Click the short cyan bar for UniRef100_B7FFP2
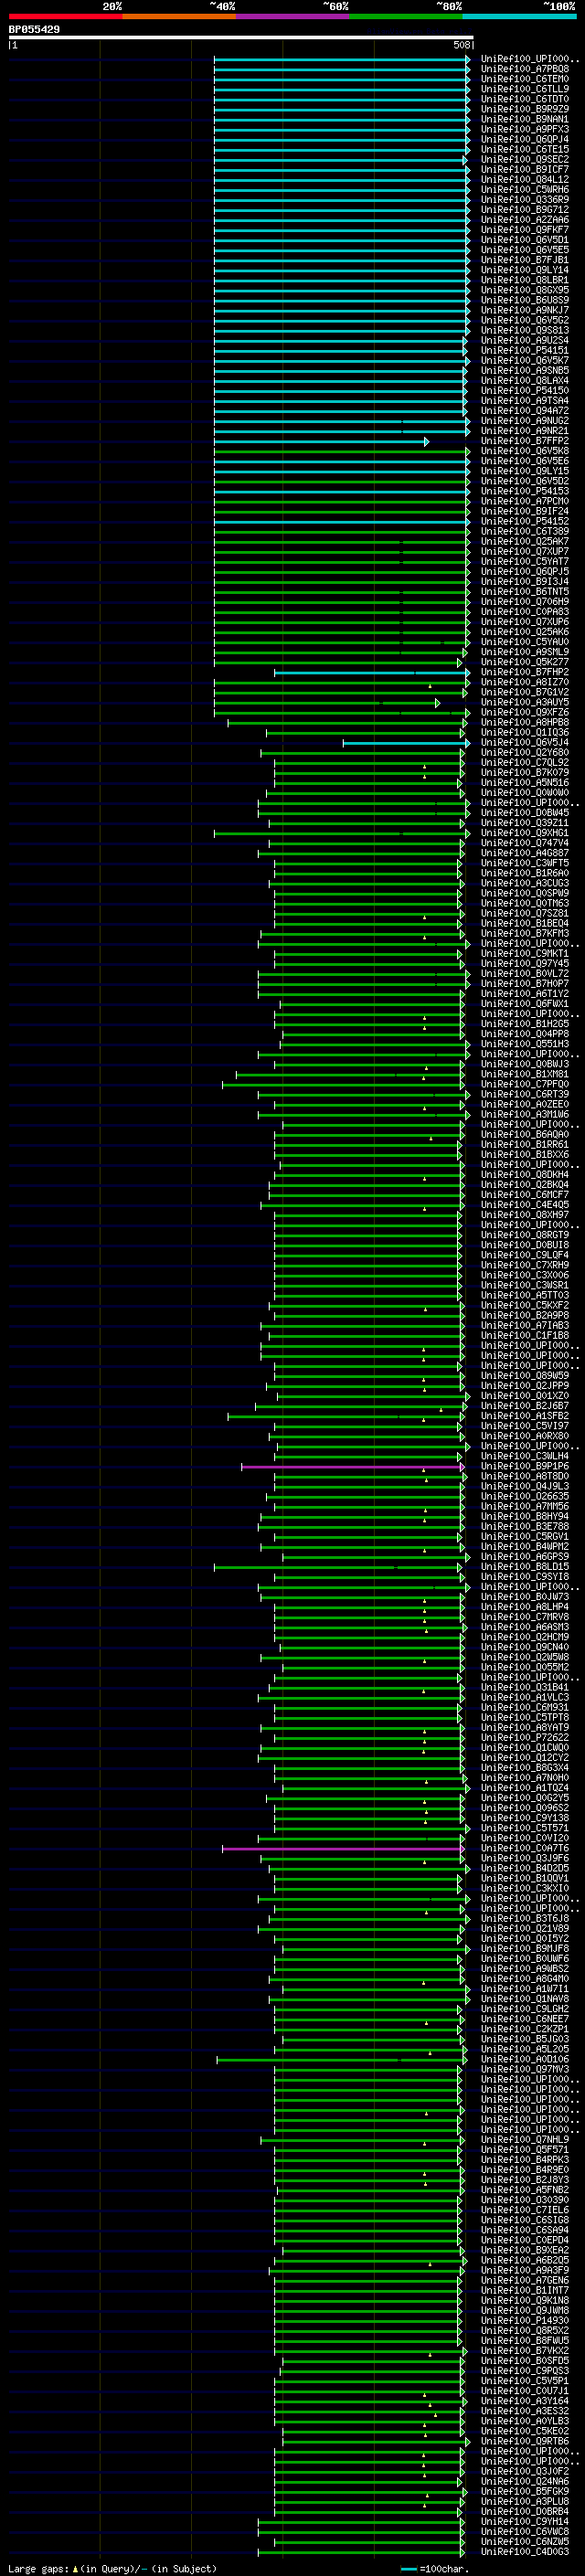This screenshot has height=2576, width=585. [x=321, y=441]
